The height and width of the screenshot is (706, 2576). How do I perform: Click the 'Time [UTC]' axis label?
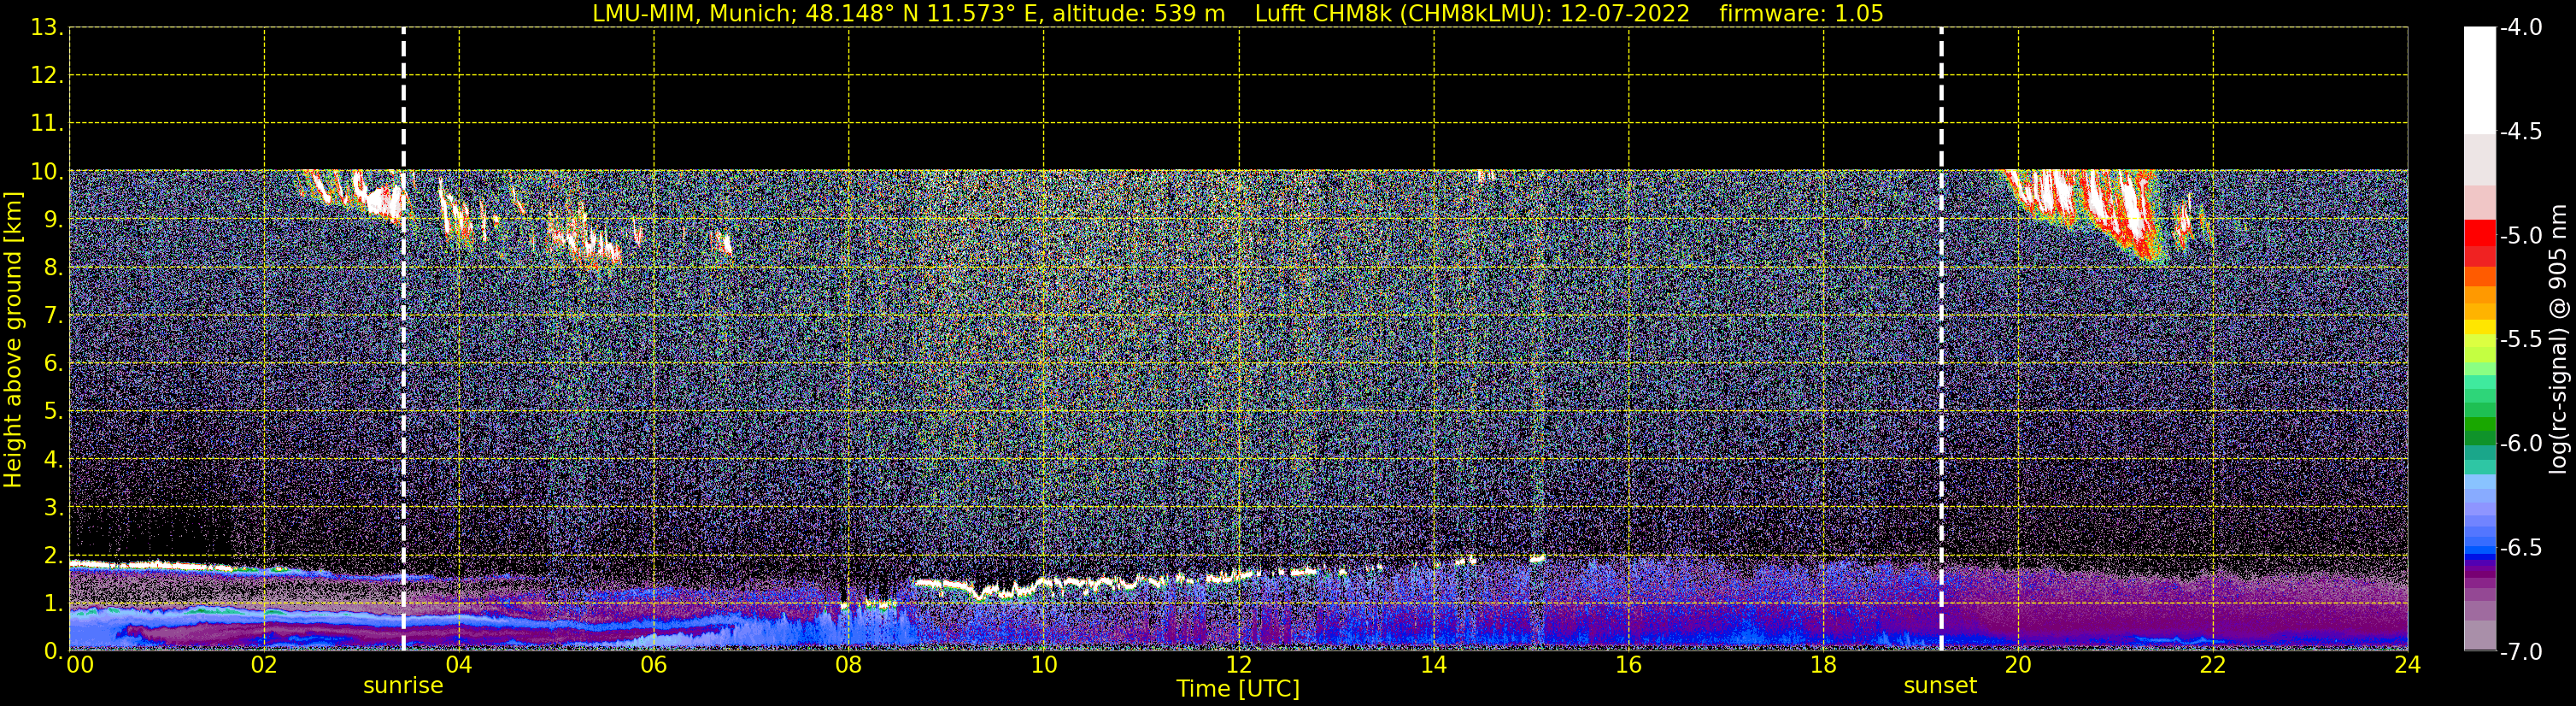tap(1238, 689)
